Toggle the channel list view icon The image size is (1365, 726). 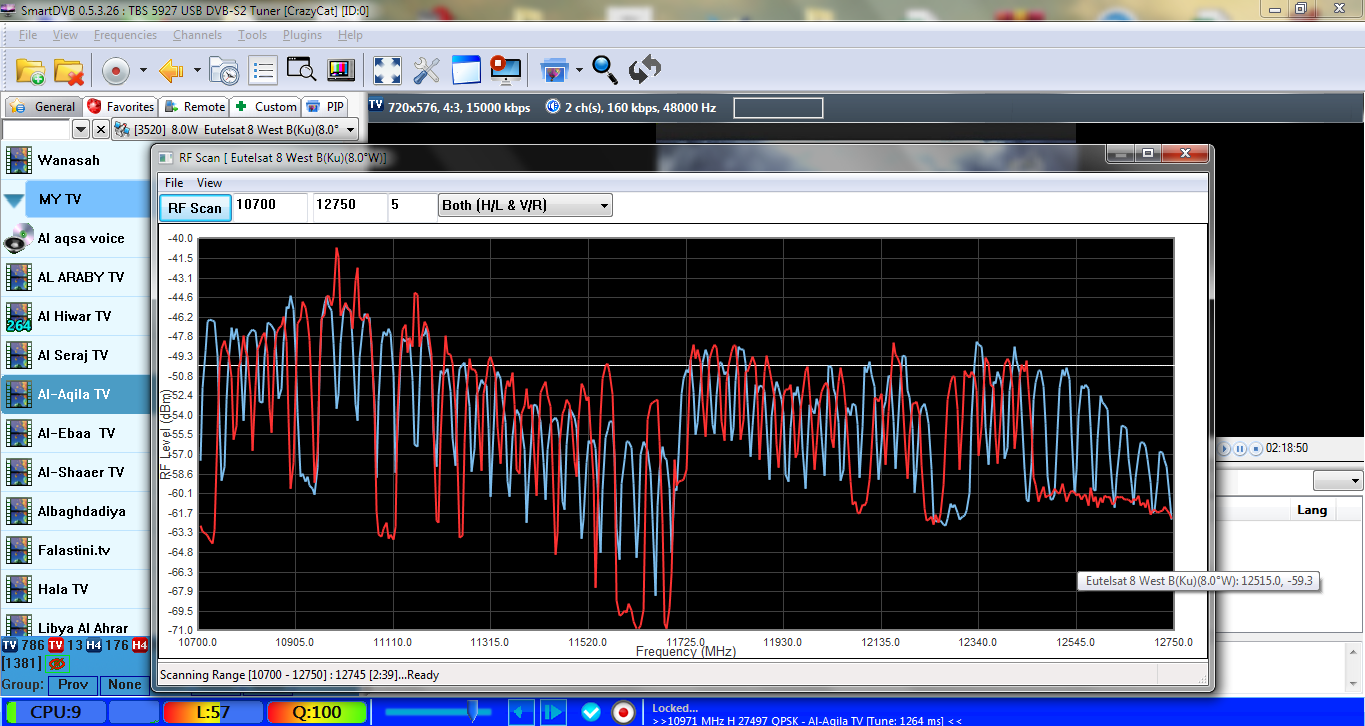[263, 71]
